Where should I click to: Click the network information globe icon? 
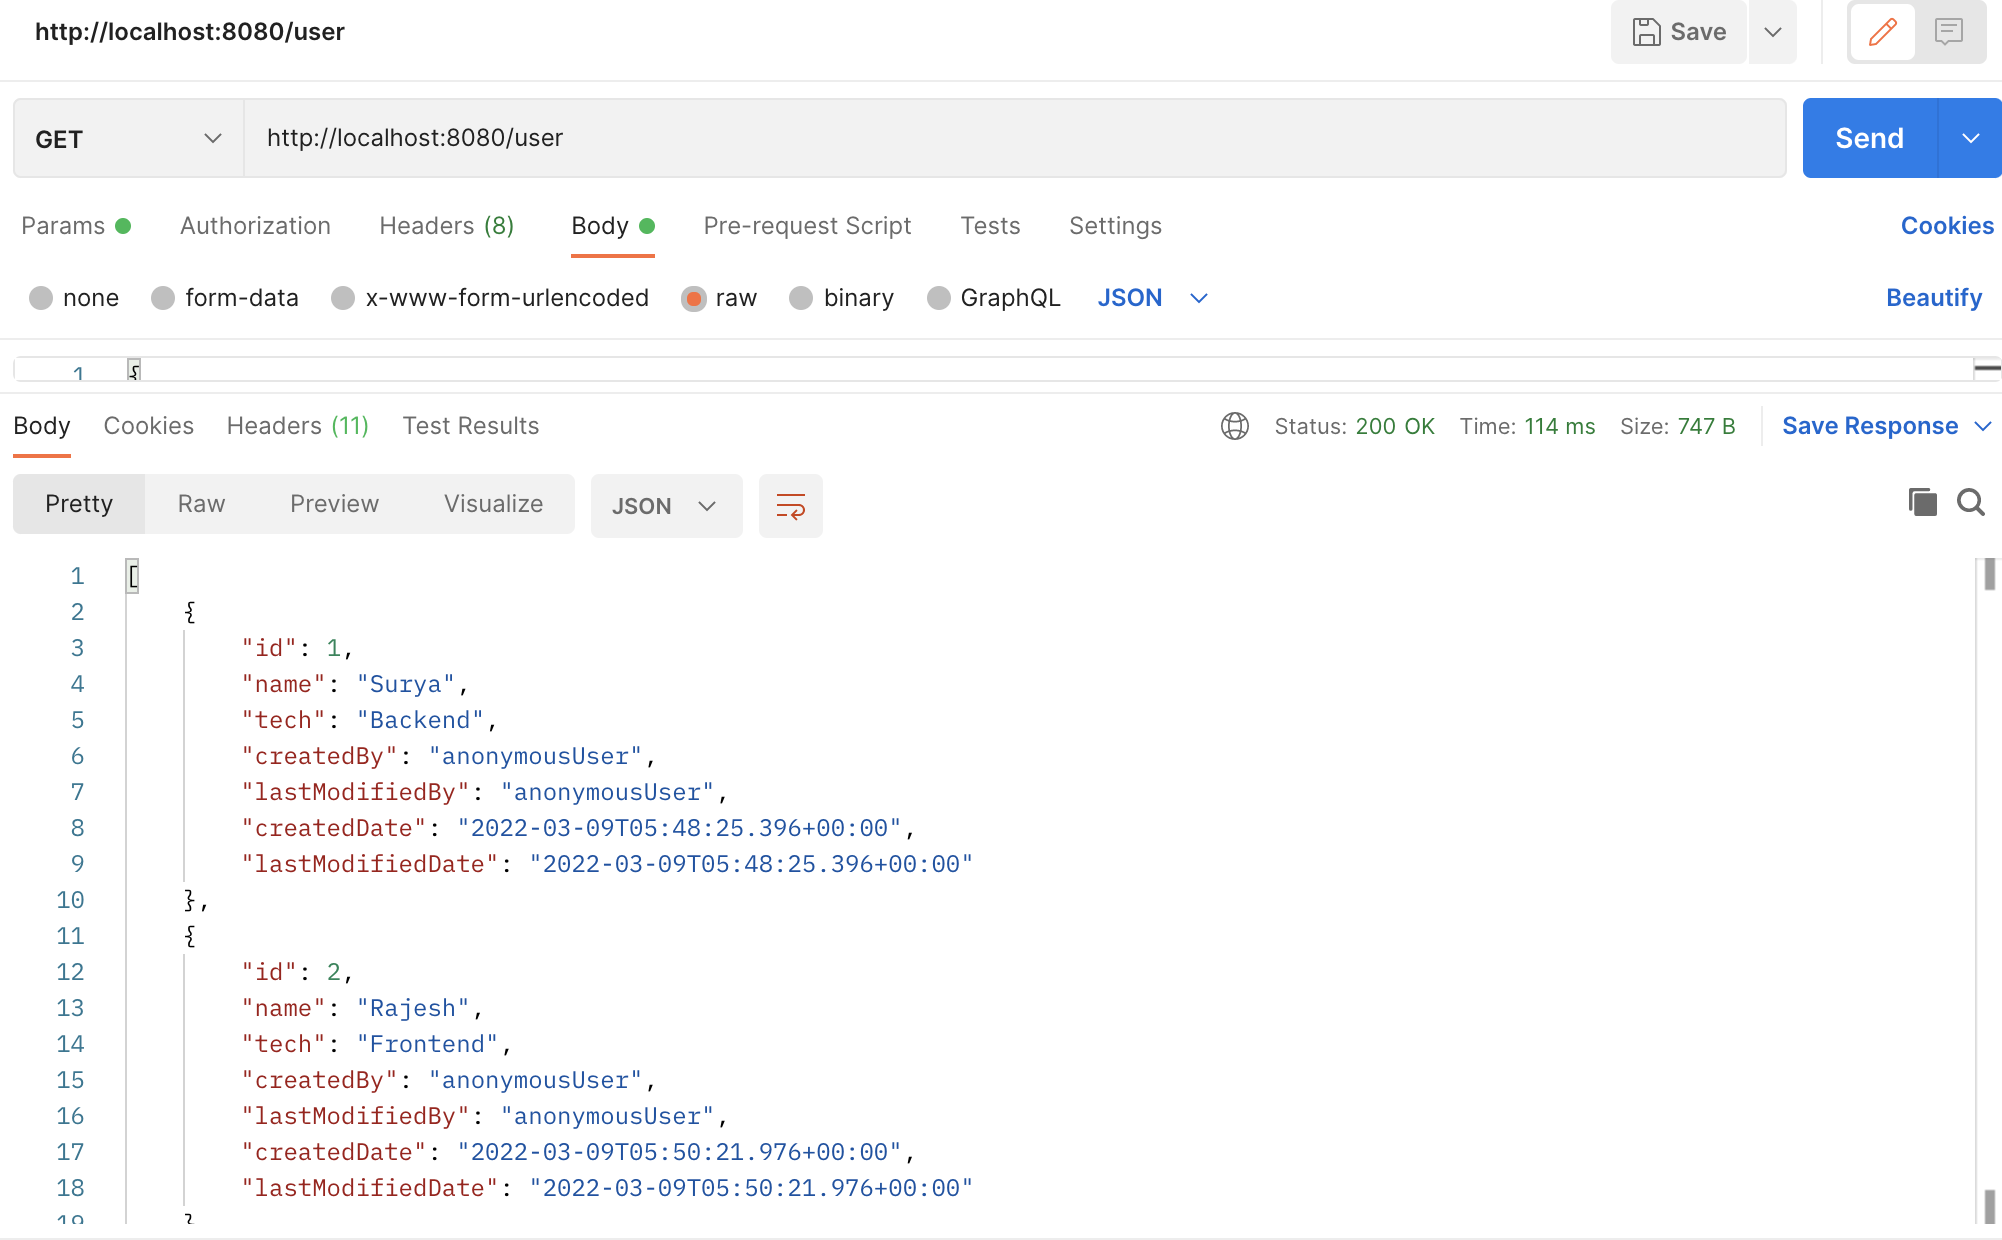(1235, 426)
